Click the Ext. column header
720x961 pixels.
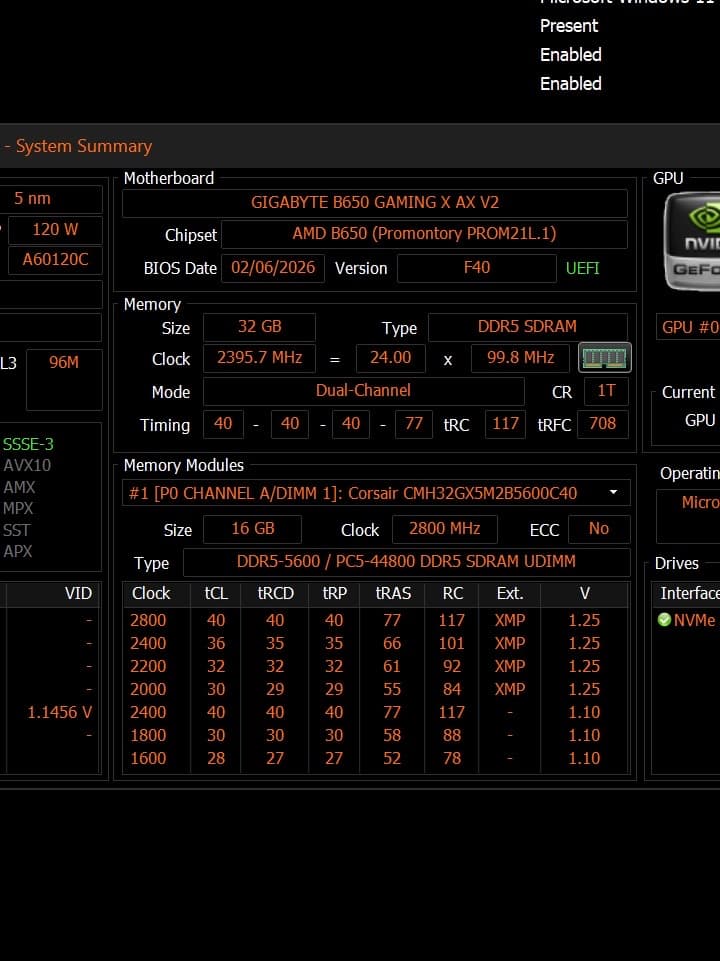(x=510, y=593)
